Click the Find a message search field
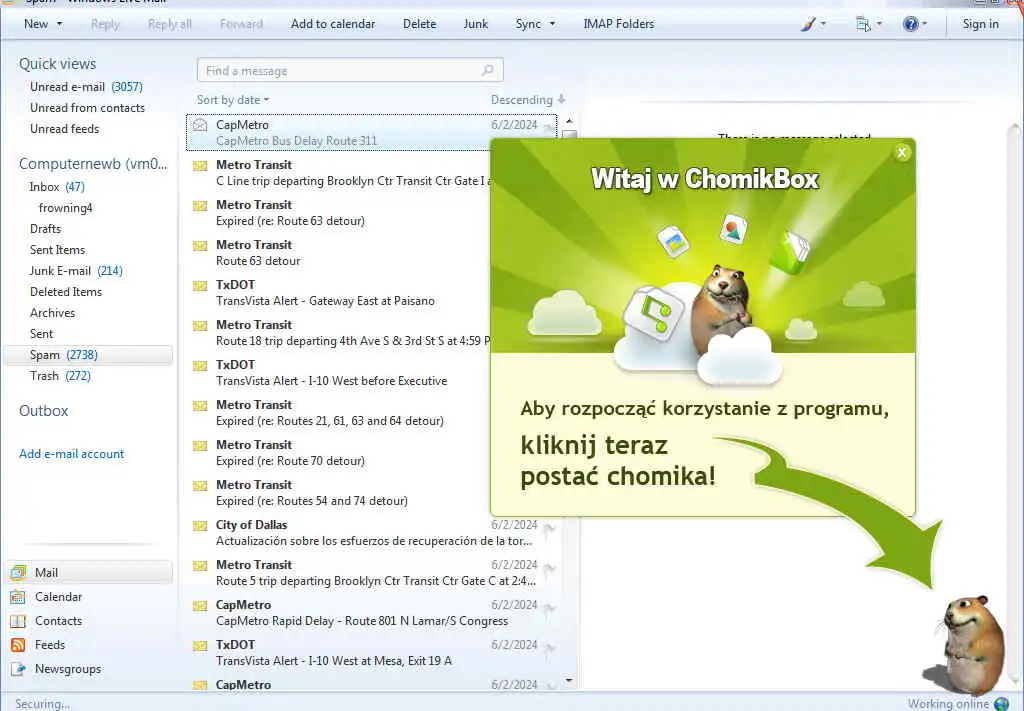The image size is (1024, 711). coord(350,71)
